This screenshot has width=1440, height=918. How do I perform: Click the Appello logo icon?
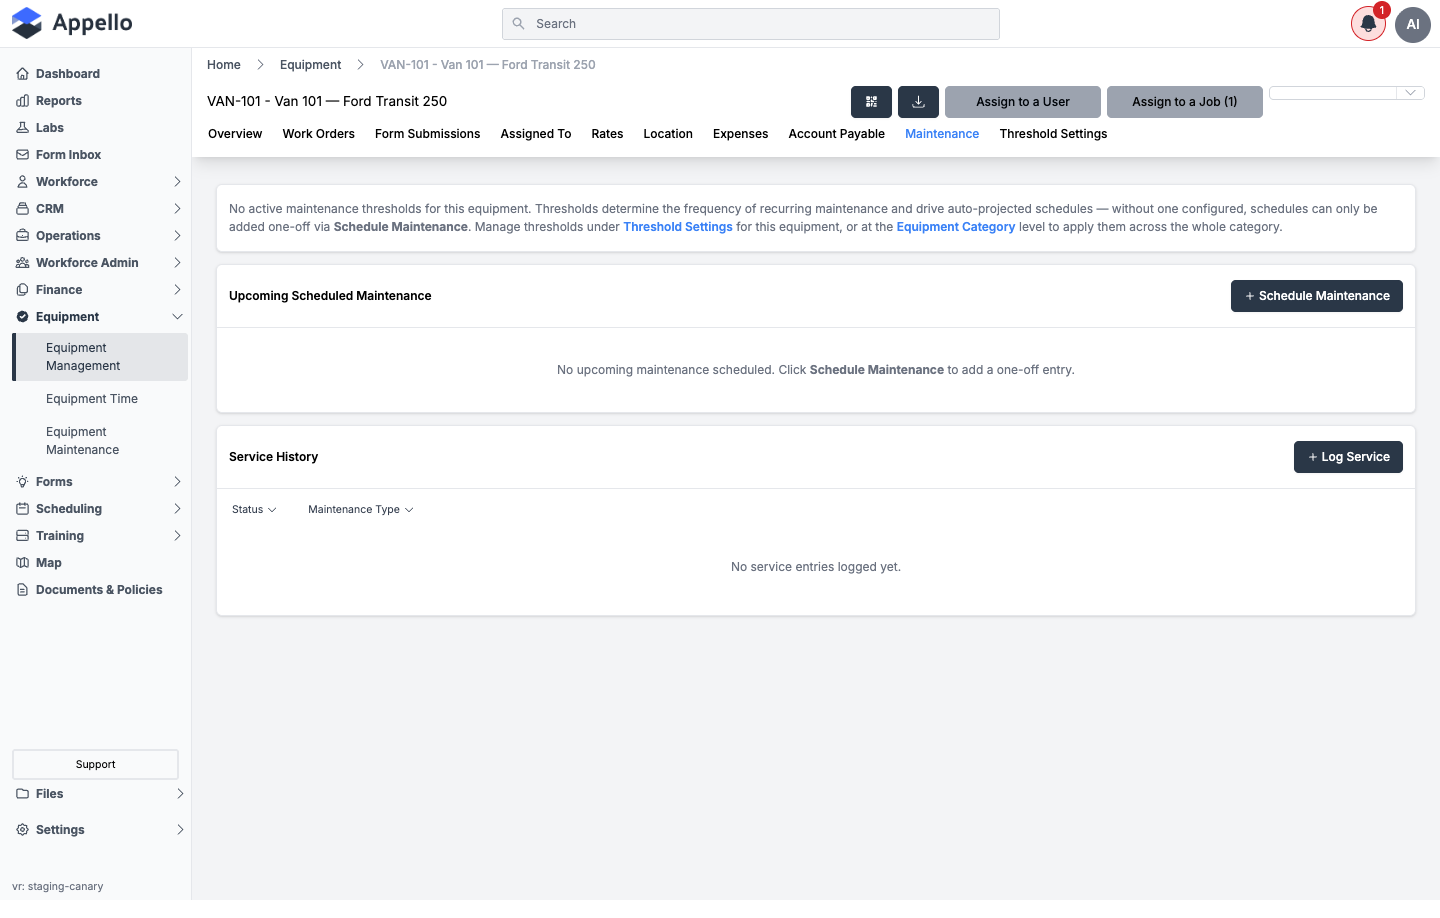point(27,23)
